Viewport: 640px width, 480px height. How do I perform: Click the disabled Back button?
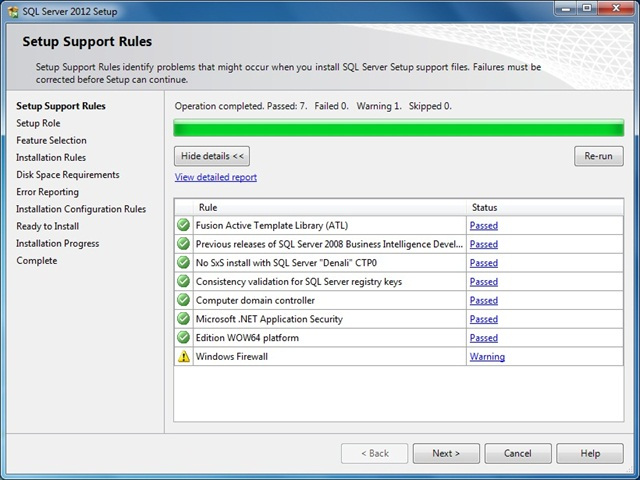[374, 453]
